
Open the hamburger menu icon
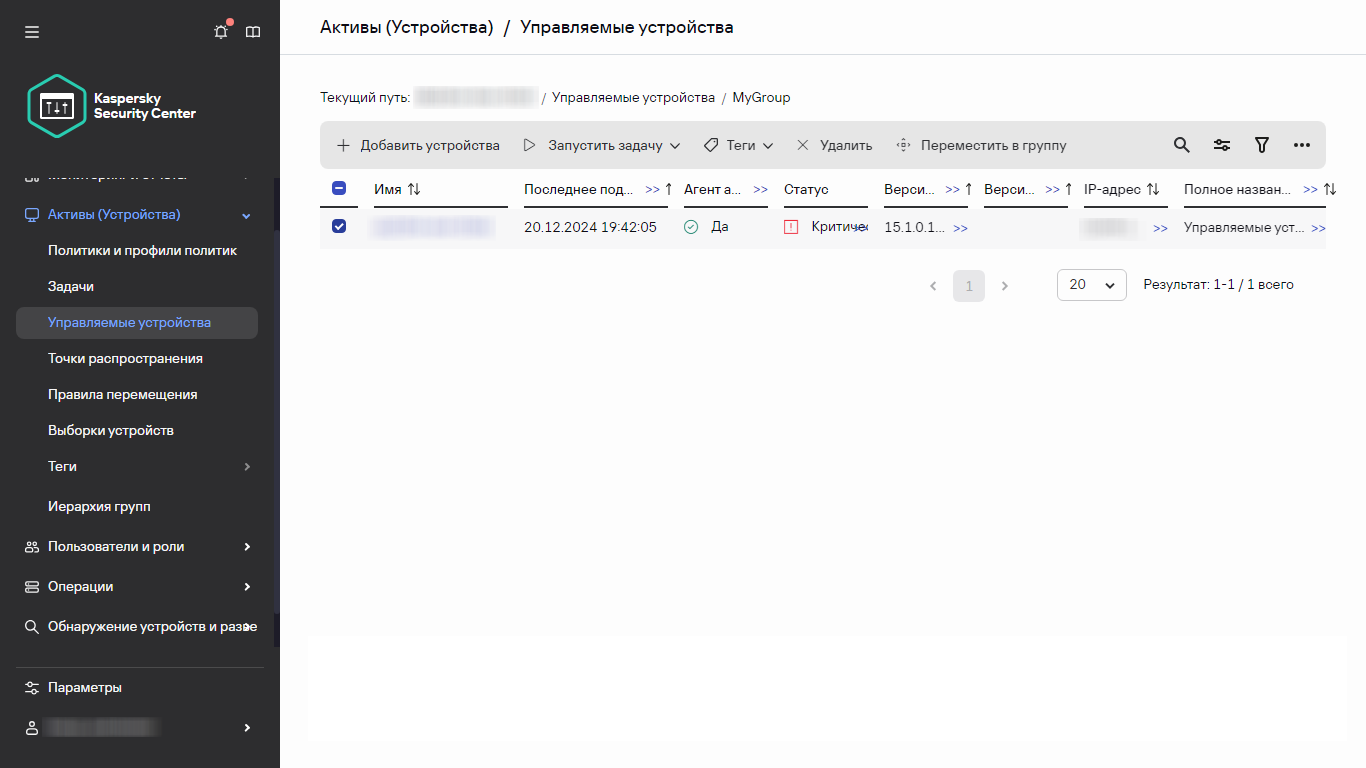(31, 31)
